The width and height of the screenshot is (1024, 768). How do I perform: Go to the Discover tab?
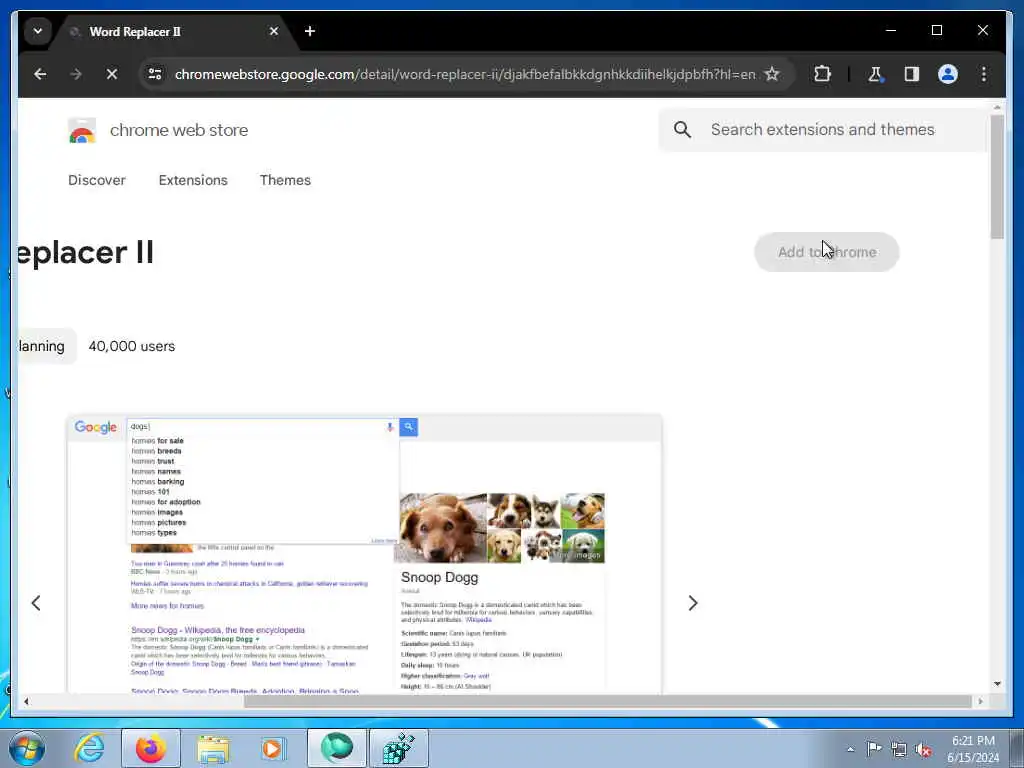(97, 180)
